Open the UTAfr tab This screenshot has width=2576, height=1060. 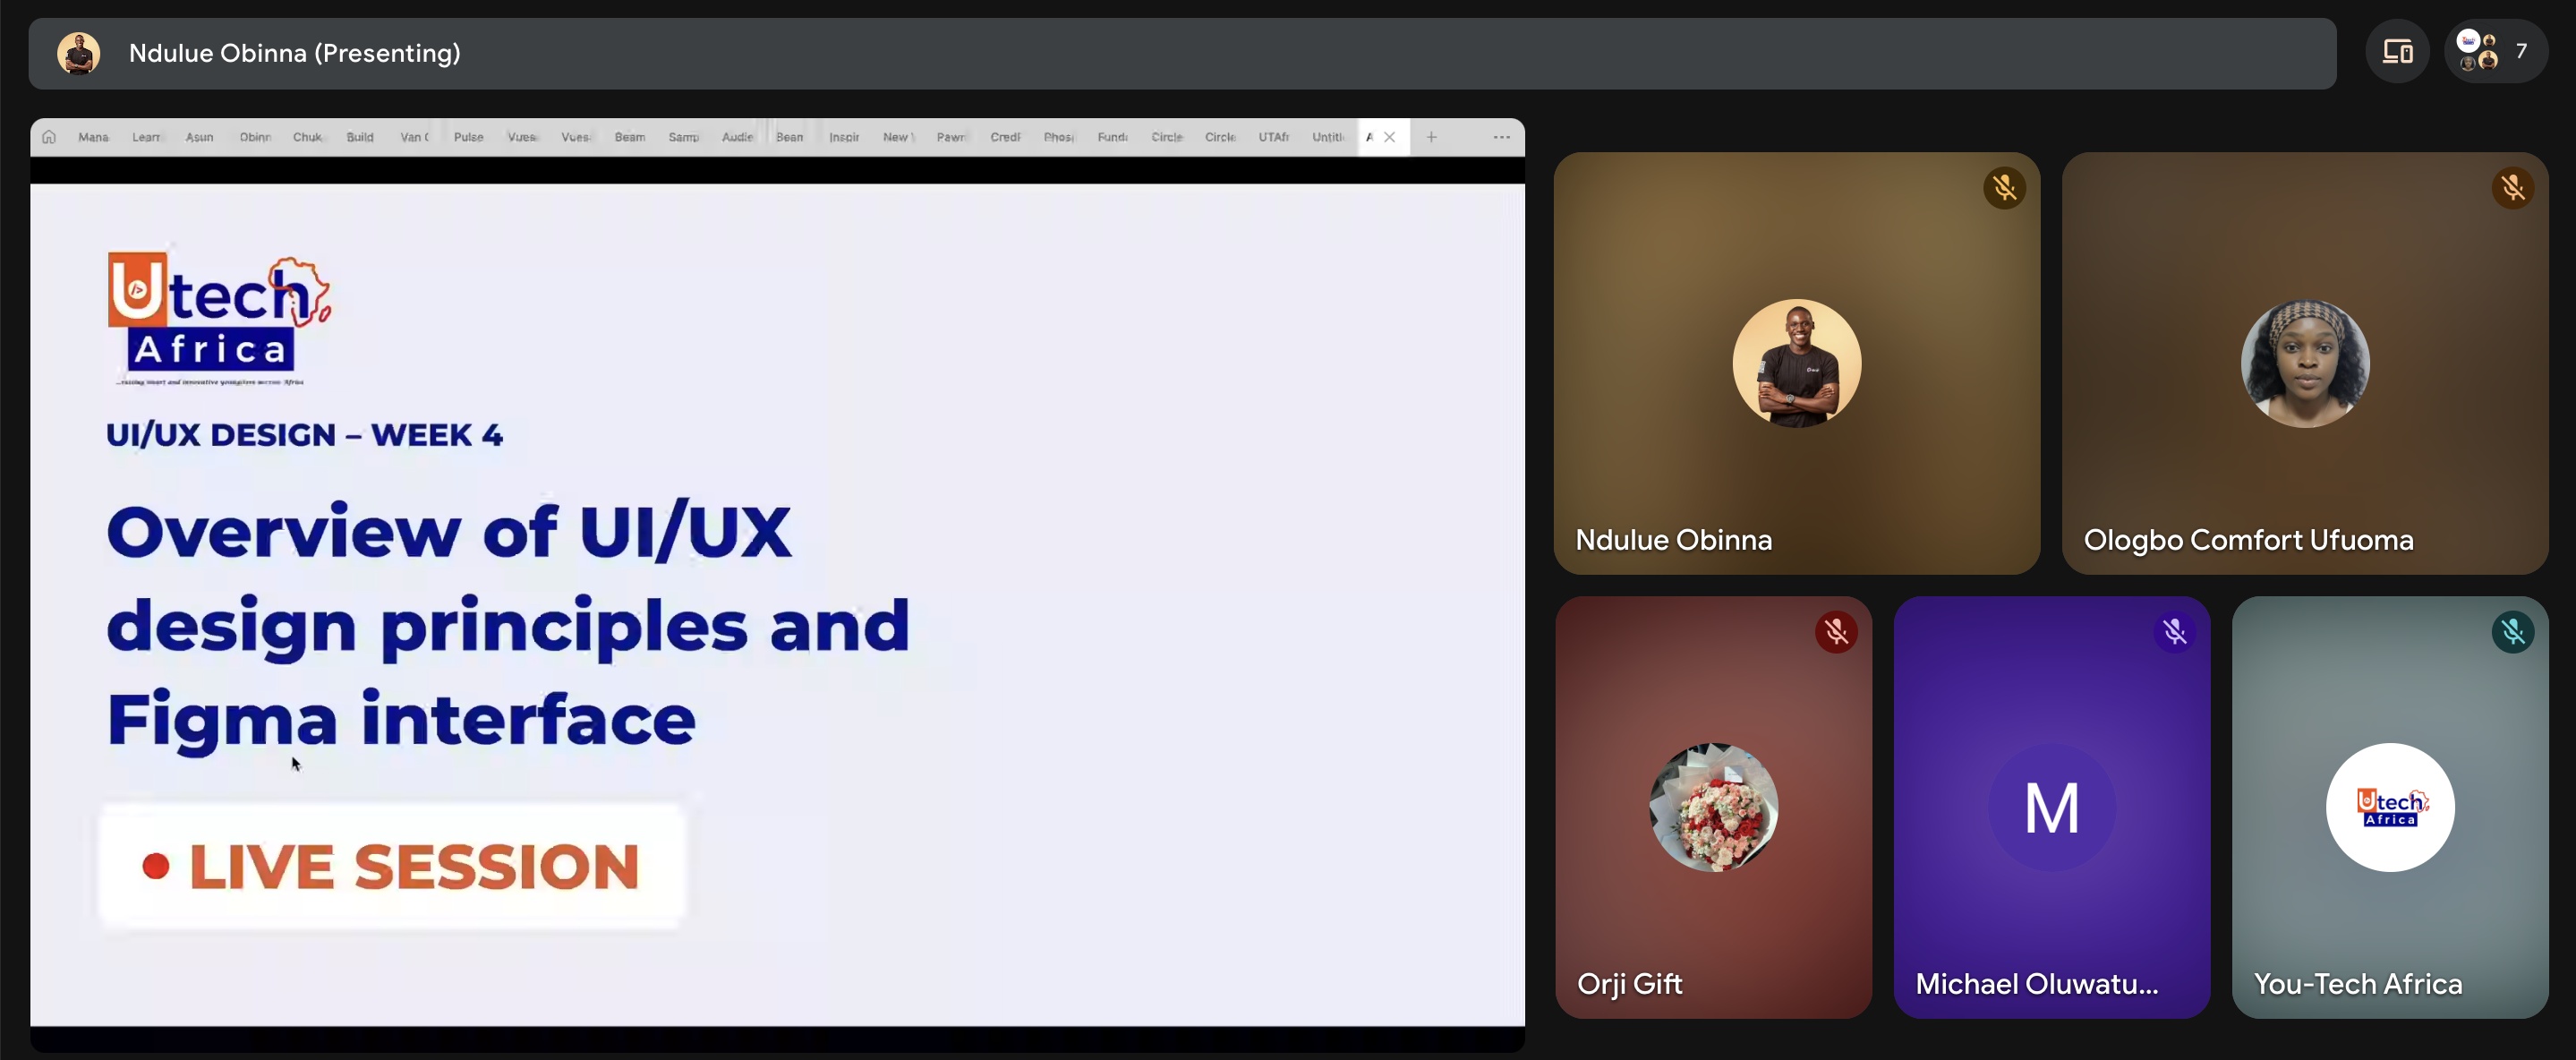(1274, 137)
